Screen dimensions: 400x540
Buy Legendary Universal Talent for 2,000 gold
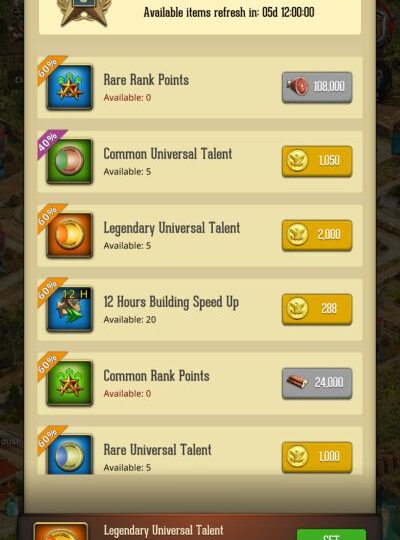click(x=317, y=235)
